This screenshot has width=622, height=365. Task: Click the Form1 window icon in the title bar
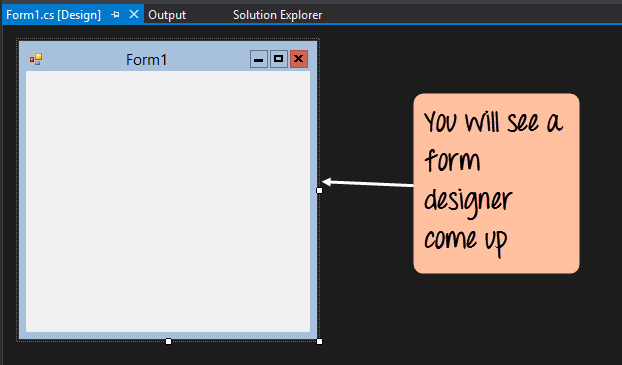pos(36,59)
